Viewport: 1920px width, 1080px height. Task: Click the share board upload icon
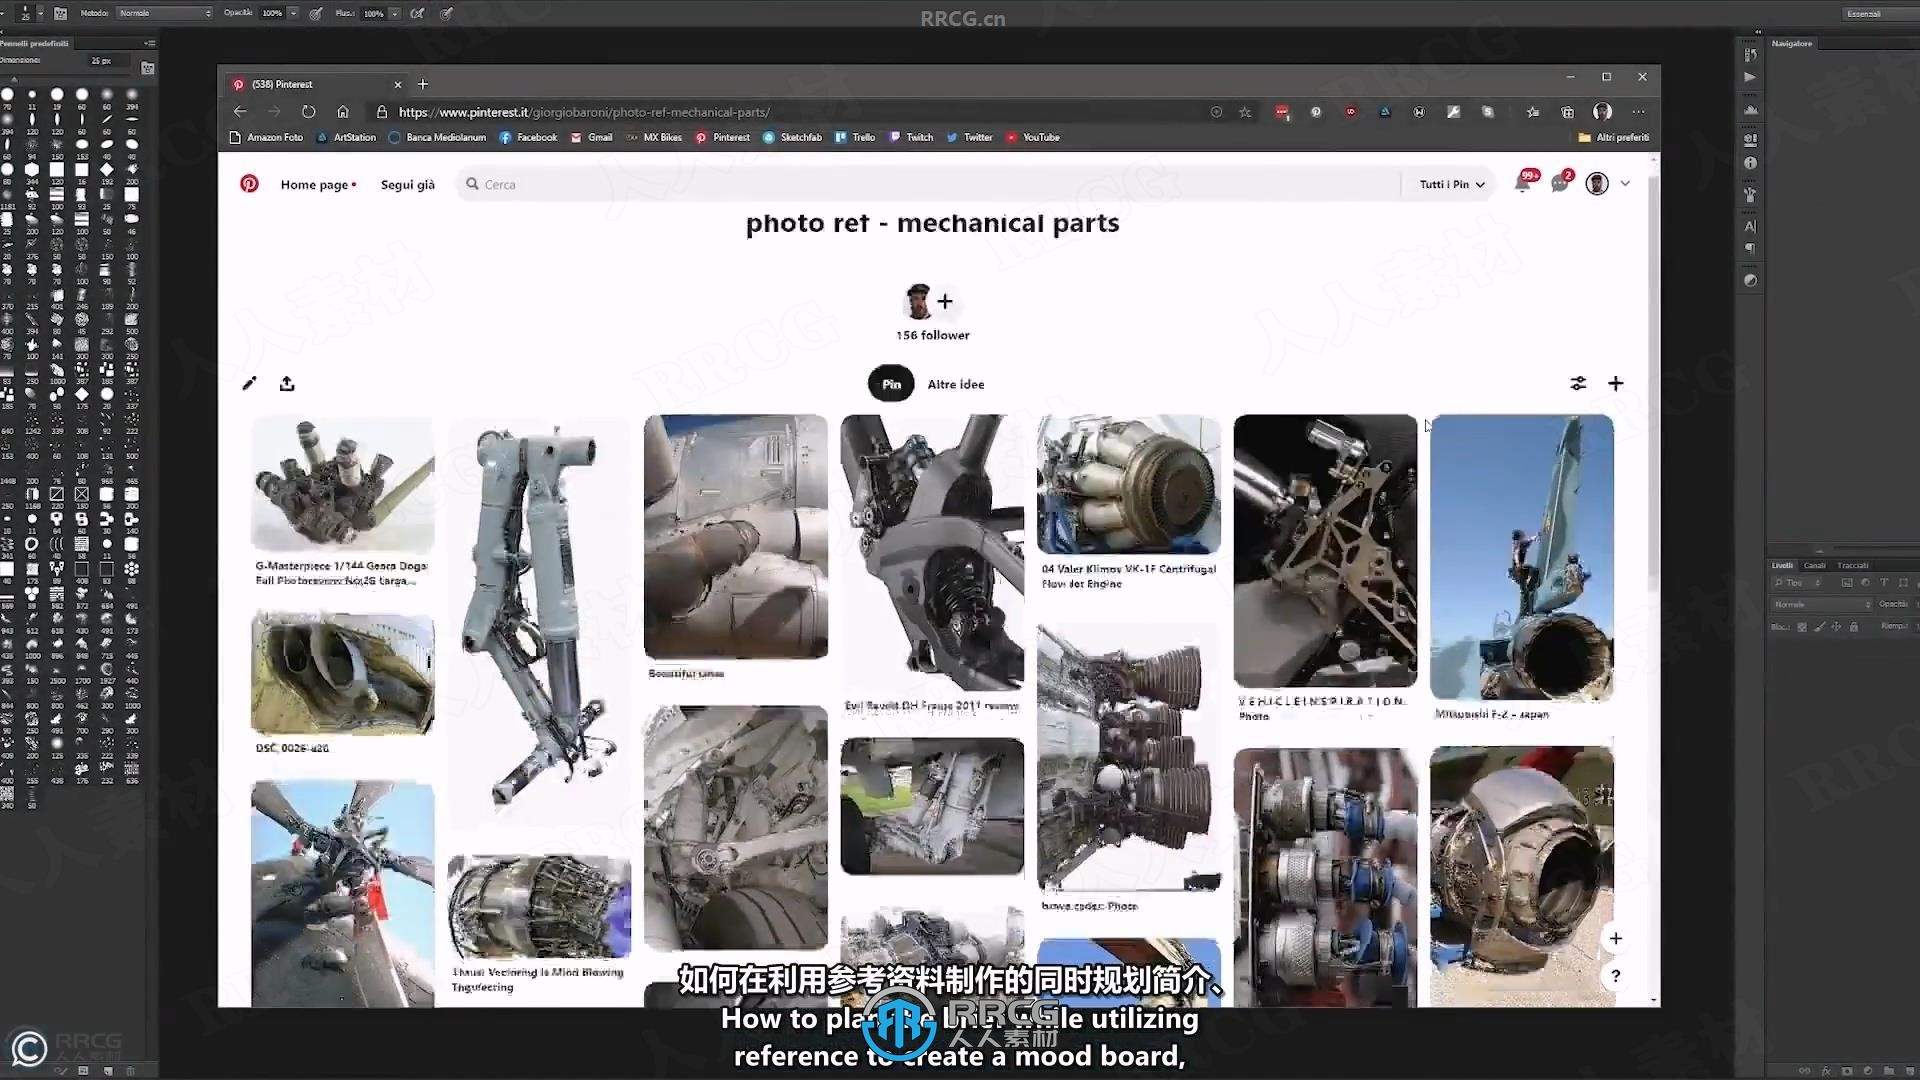pos(287,383)
